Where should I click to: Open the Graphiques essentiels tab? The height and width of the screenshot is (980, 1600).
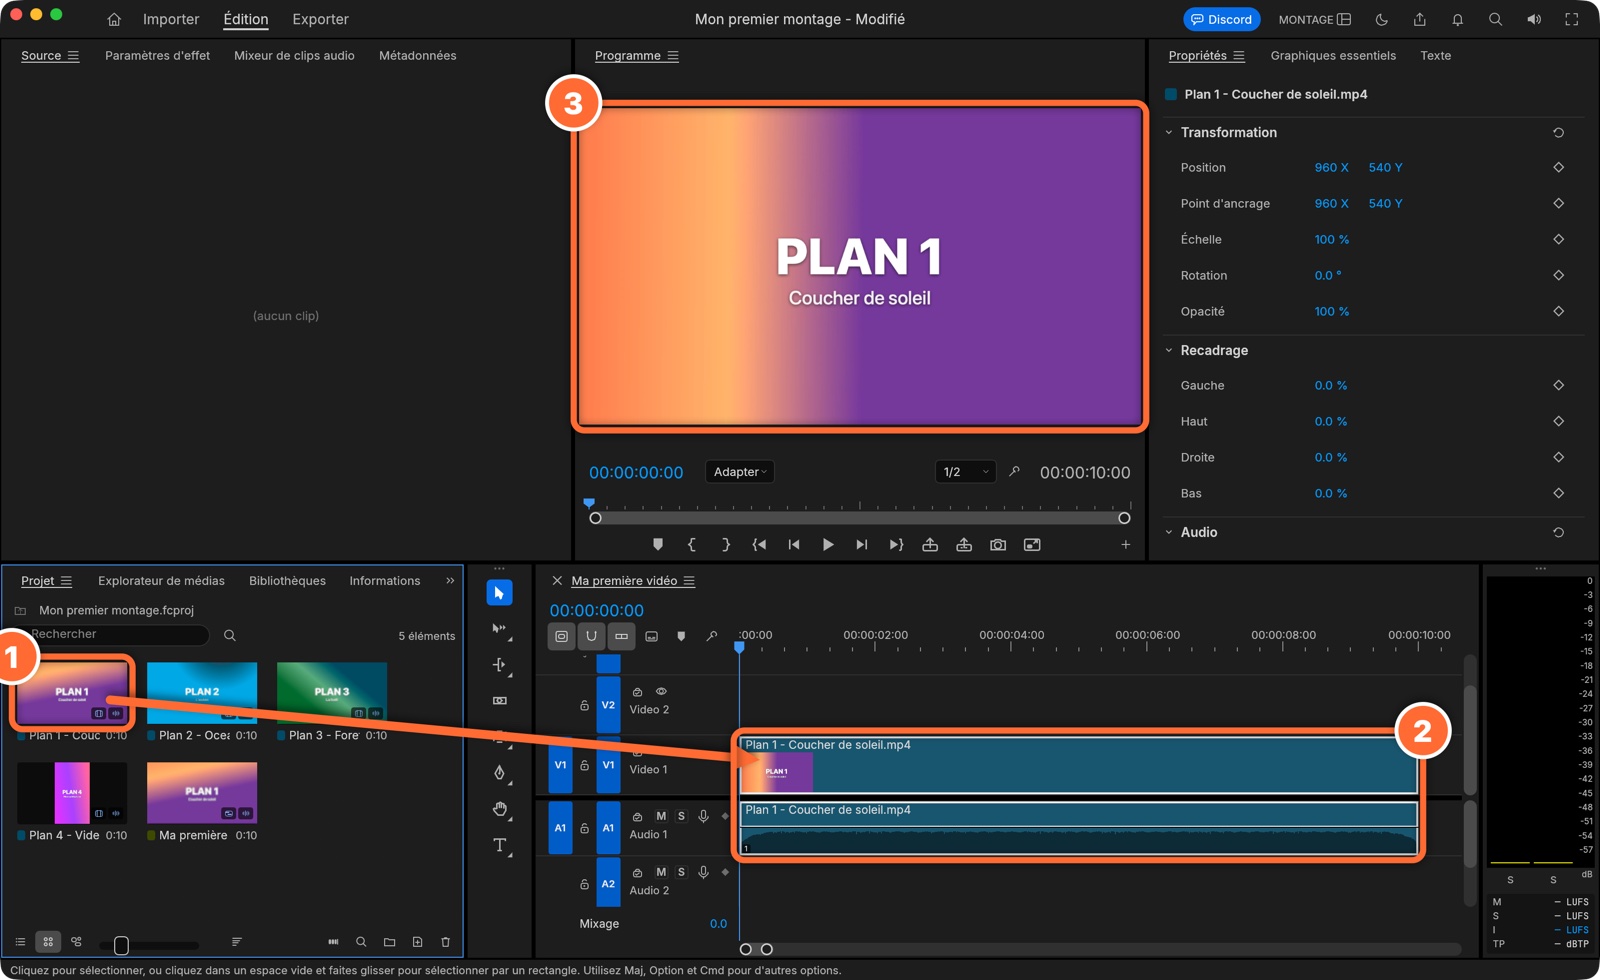1333,56
